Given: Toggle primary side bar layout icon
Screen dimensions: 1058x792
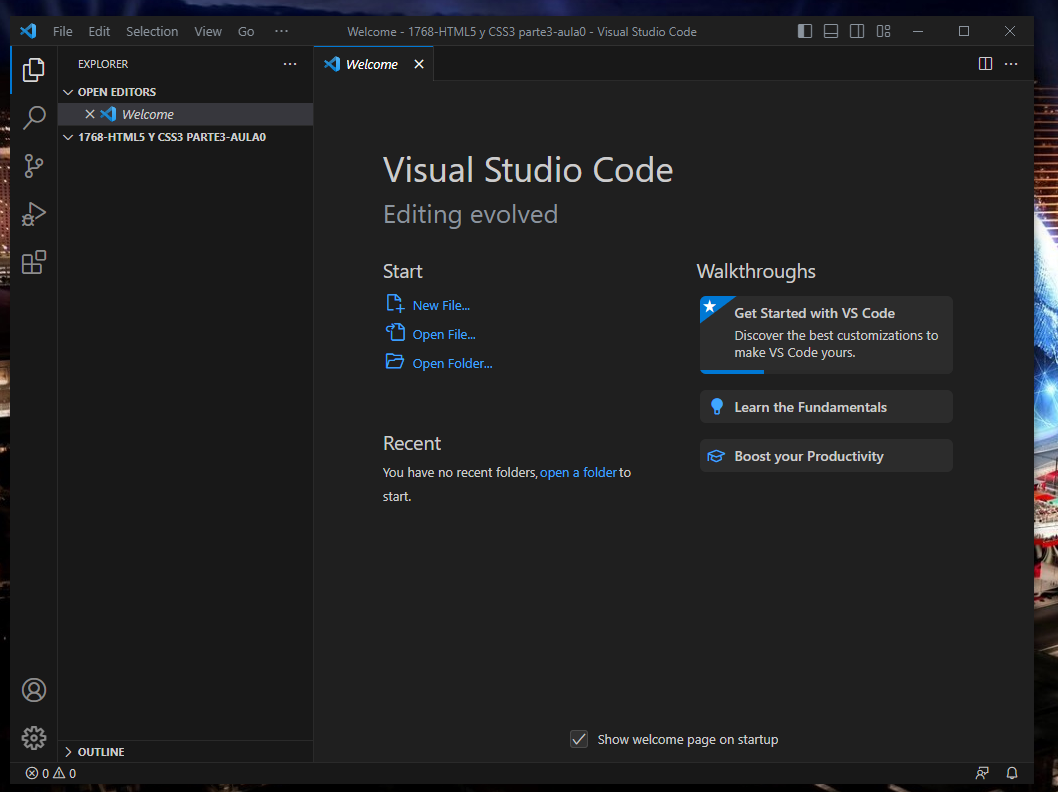Looking at the screenshot, I should [804, 31].
